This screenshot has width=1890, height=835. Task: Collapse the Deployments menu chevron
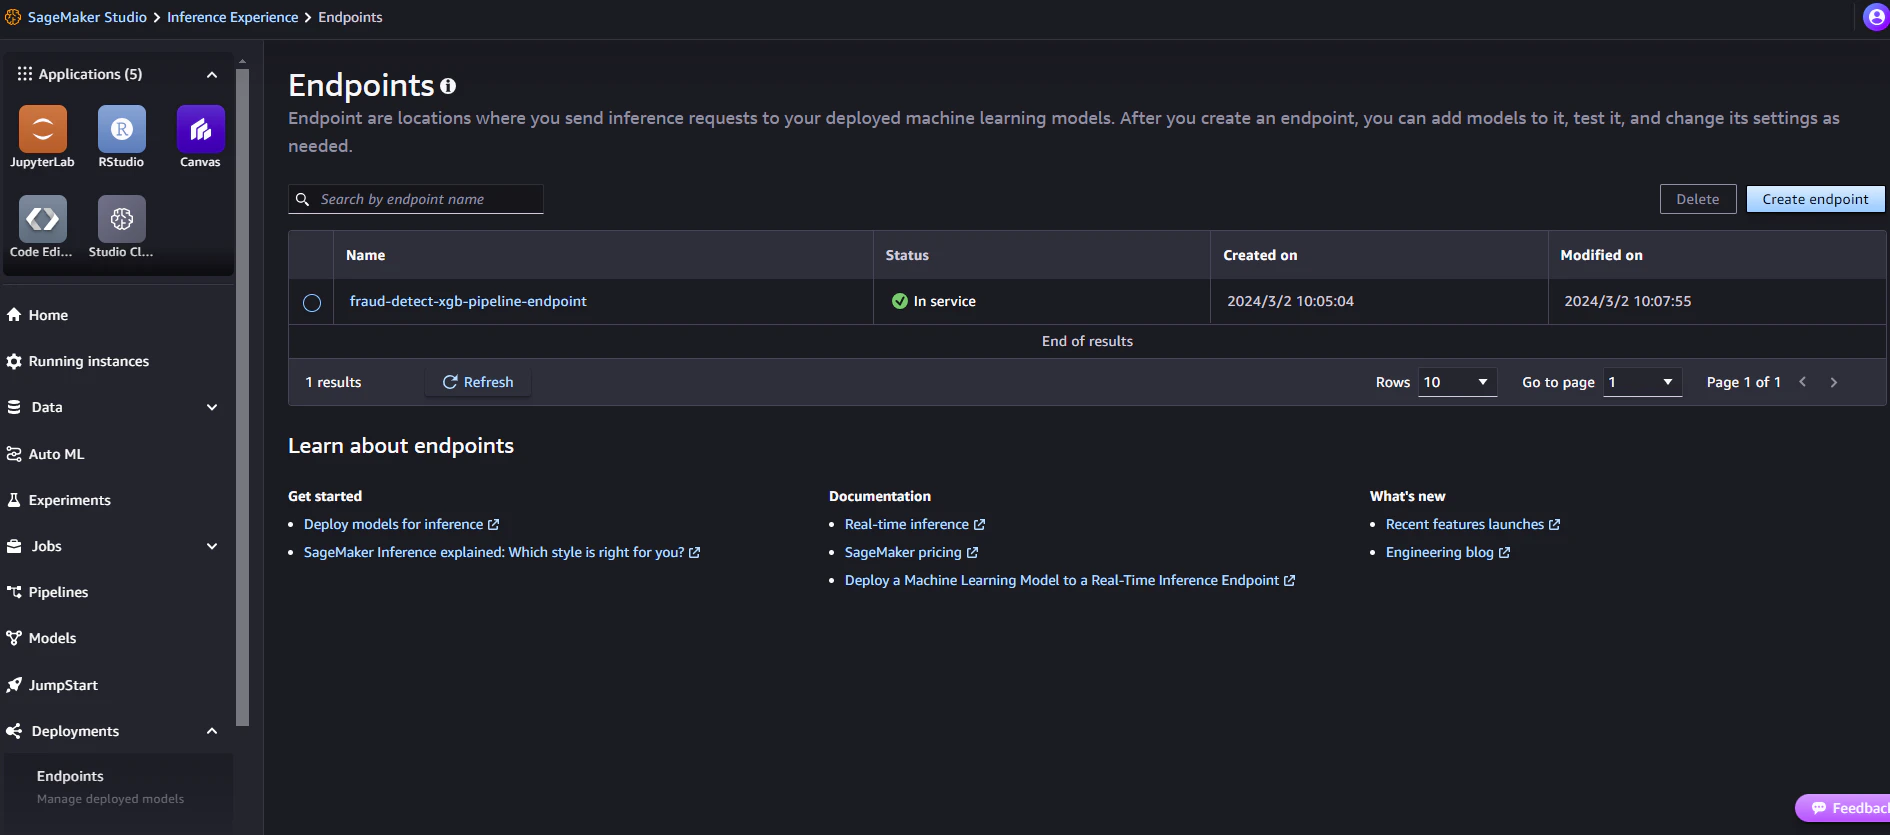pyautogui.click(x=212, y=731)
